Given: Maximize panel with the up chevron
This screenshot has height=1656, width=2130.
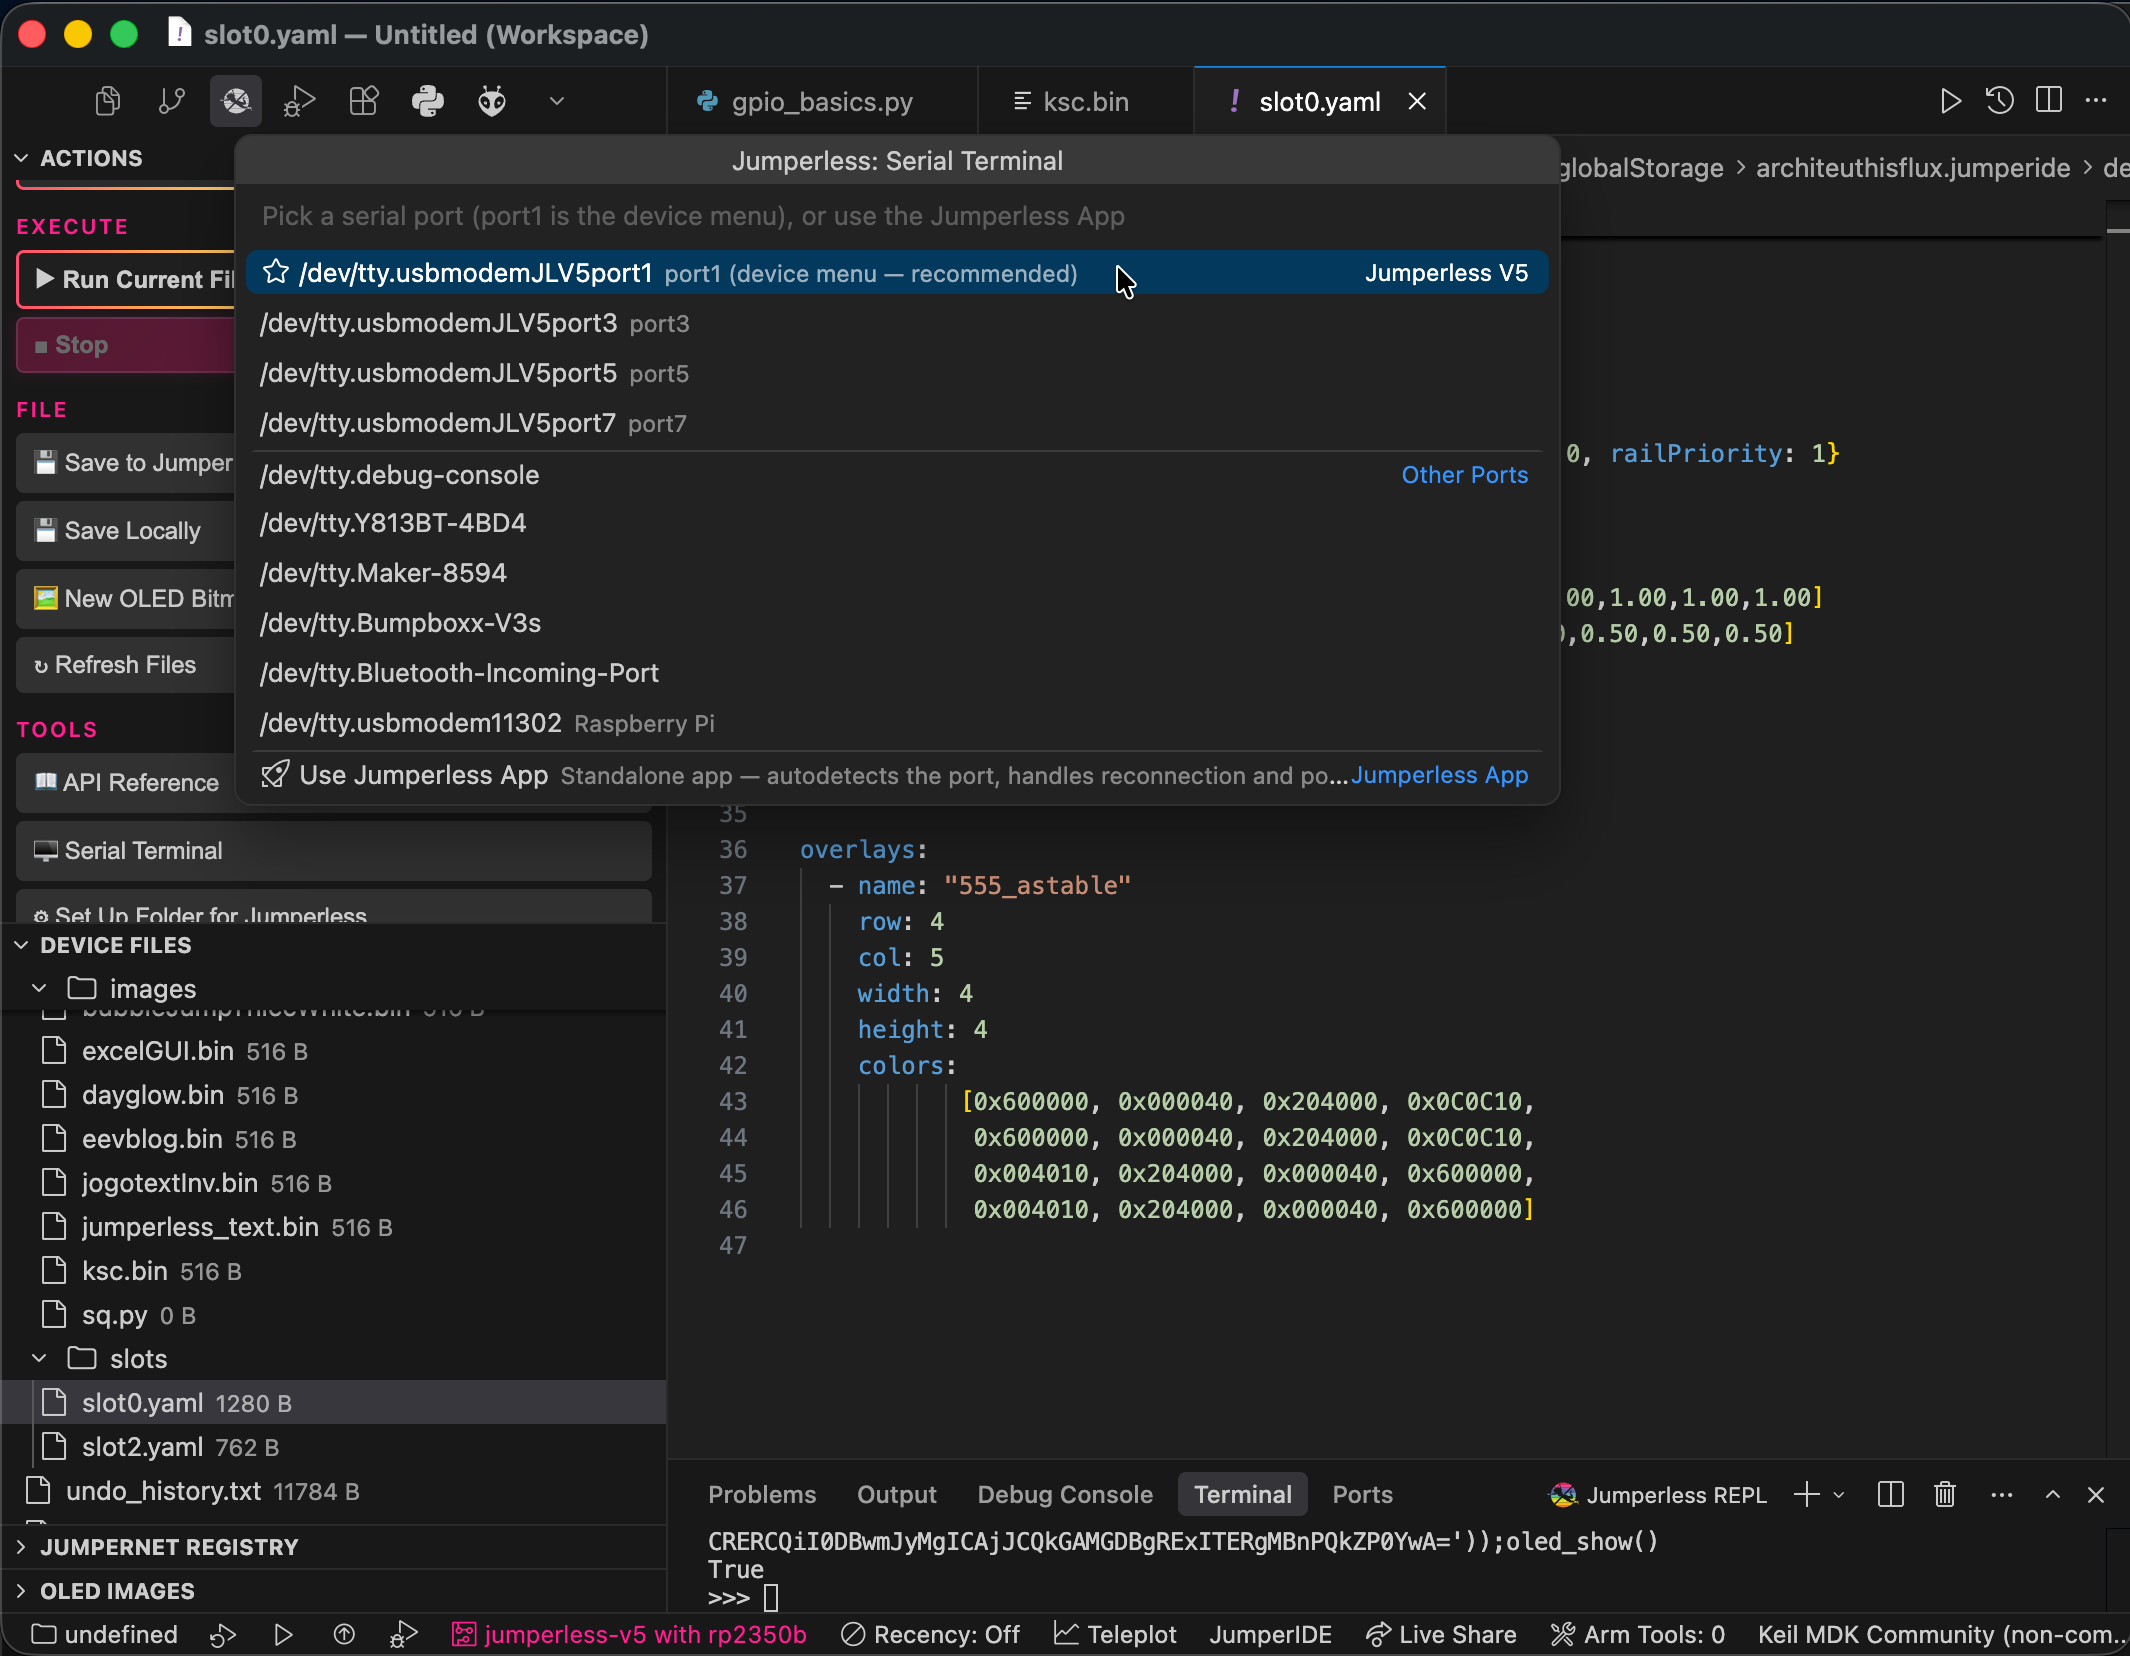Looking at the screenshot, I should (2053, 1495).
